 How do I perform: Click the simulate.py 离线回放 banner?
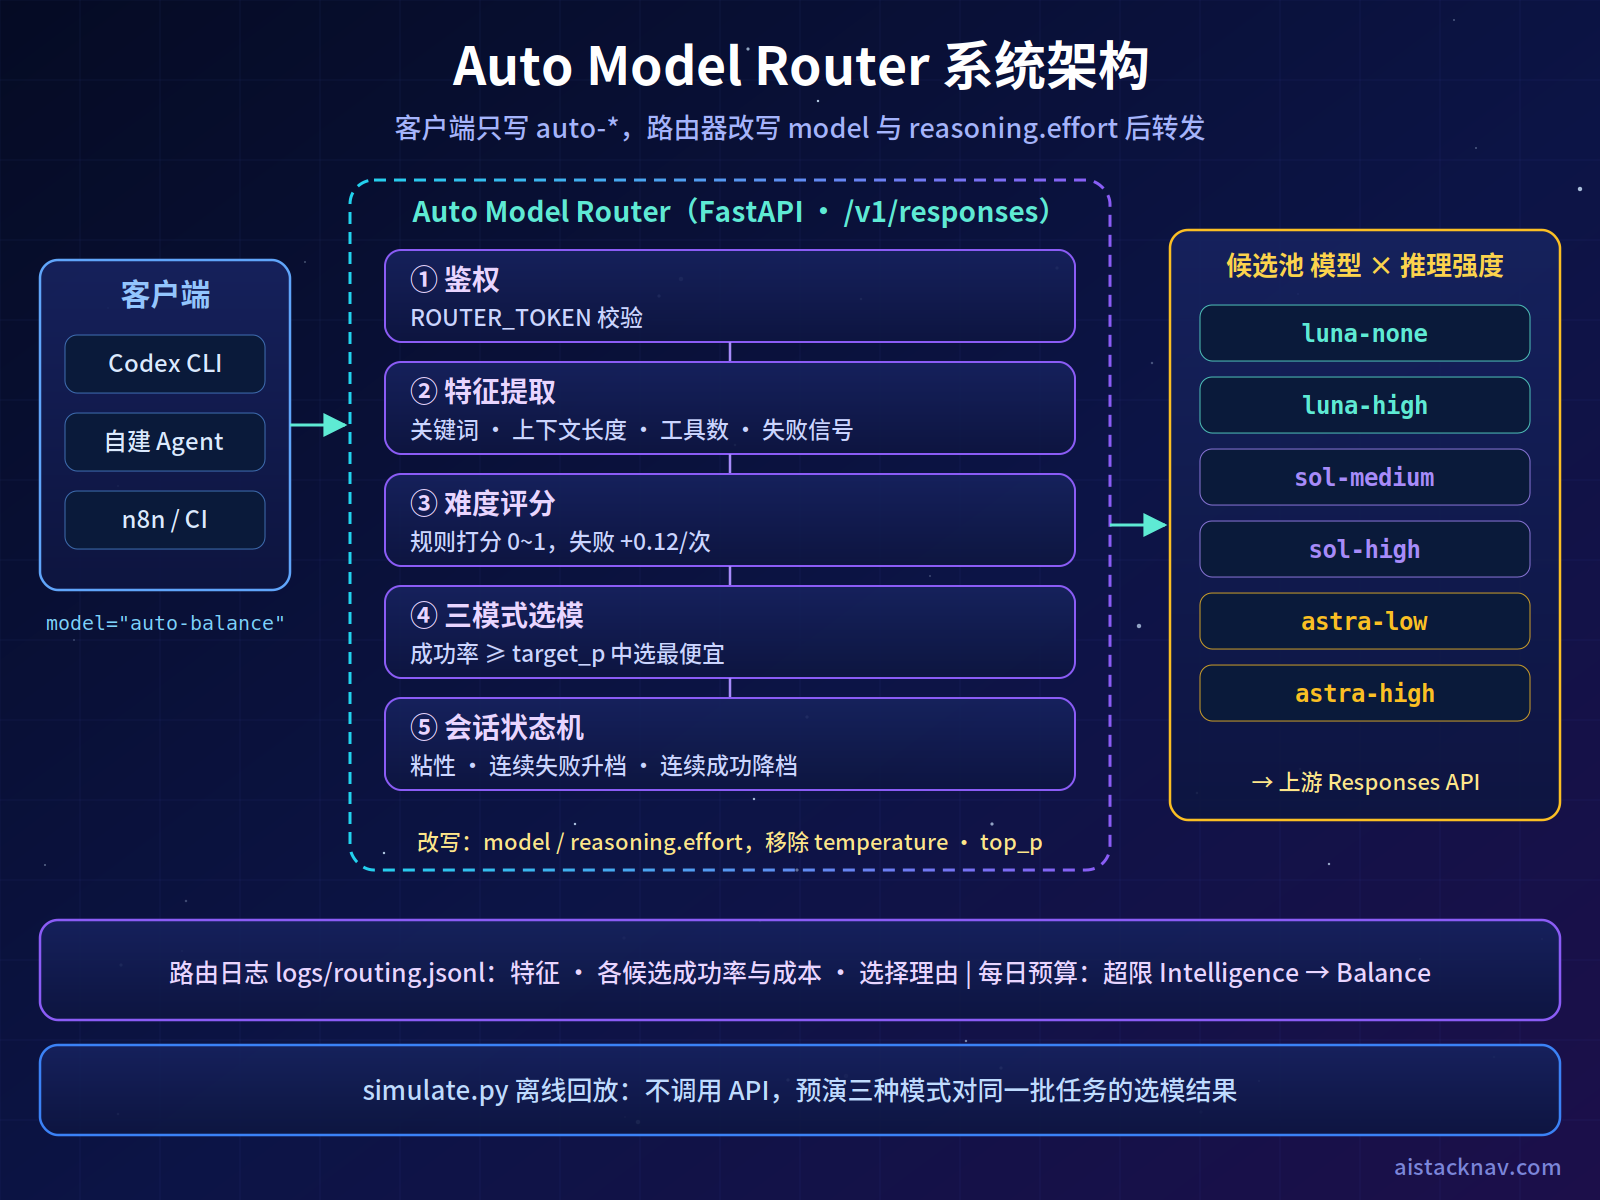click(x=800, y=1090)
